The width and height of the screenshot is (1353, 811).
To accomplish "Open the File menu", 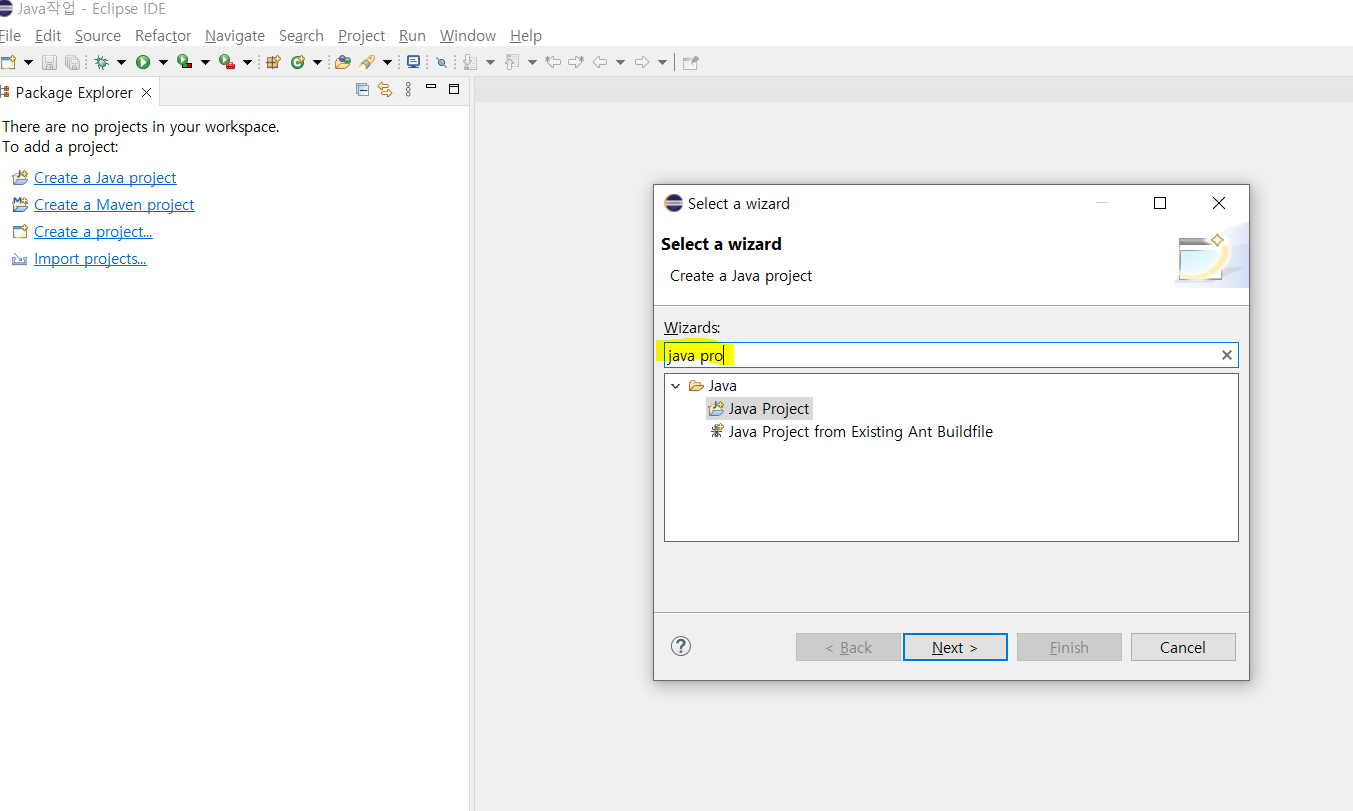I will click(10, 36).
